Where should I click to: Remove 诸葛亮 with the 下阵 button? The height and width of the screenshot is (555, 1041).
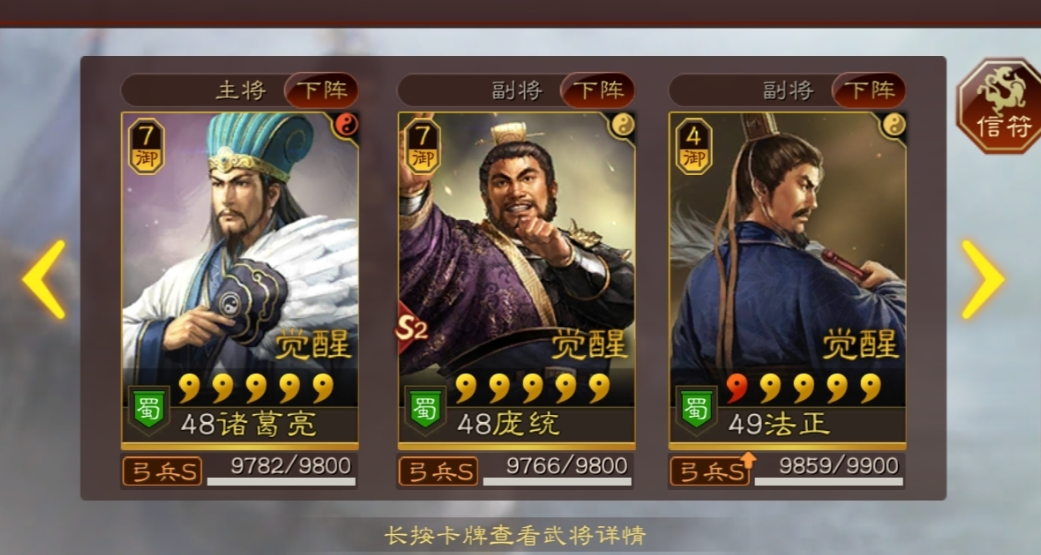321,90
